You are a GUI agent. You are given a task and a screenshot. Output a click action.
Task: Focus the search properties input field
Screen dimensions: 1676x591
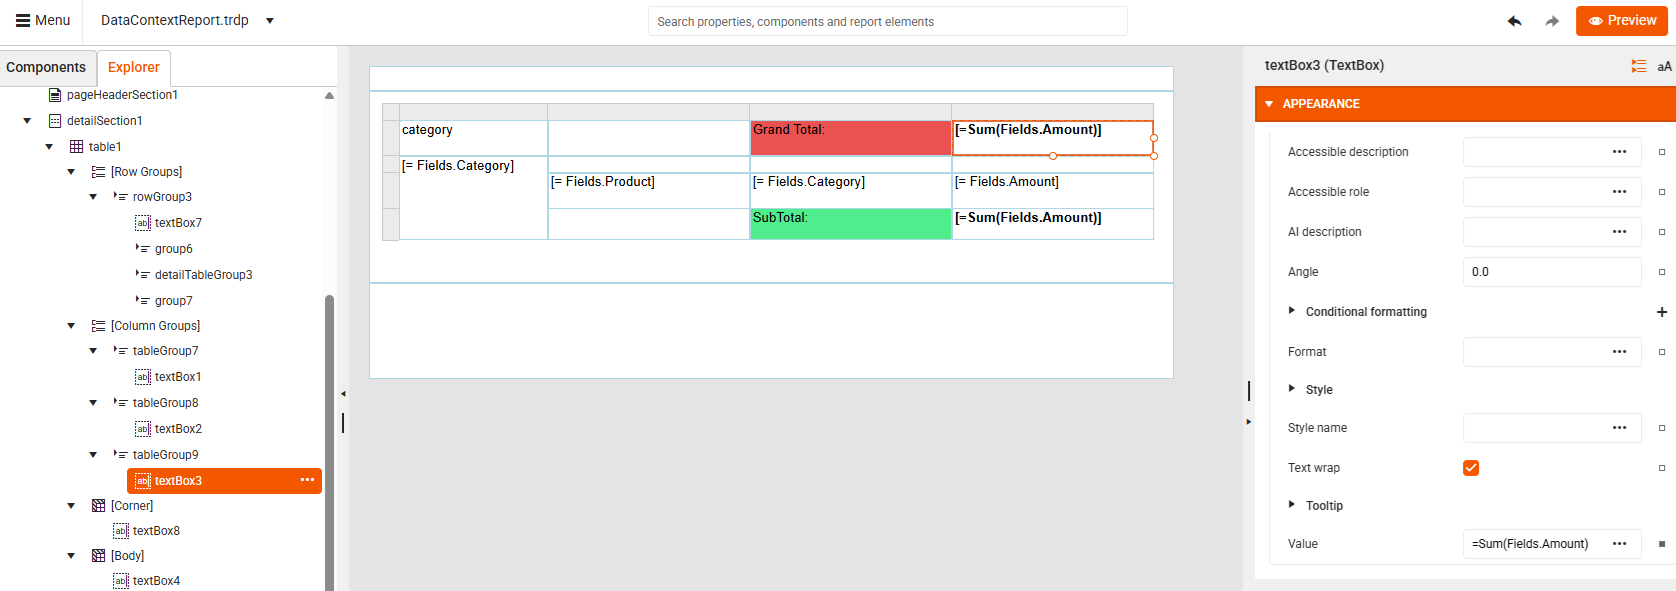click(x=888, y=21)
